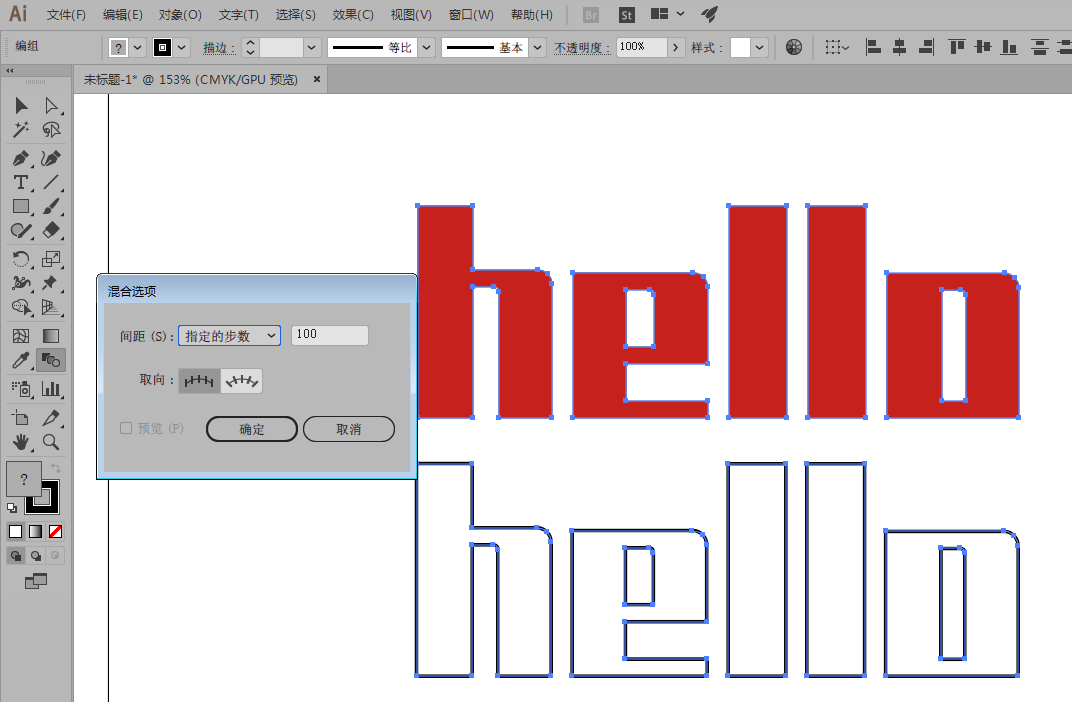Select the Artboard tool
Viewport: 1072px width, 702px height.
coord(21,418)
